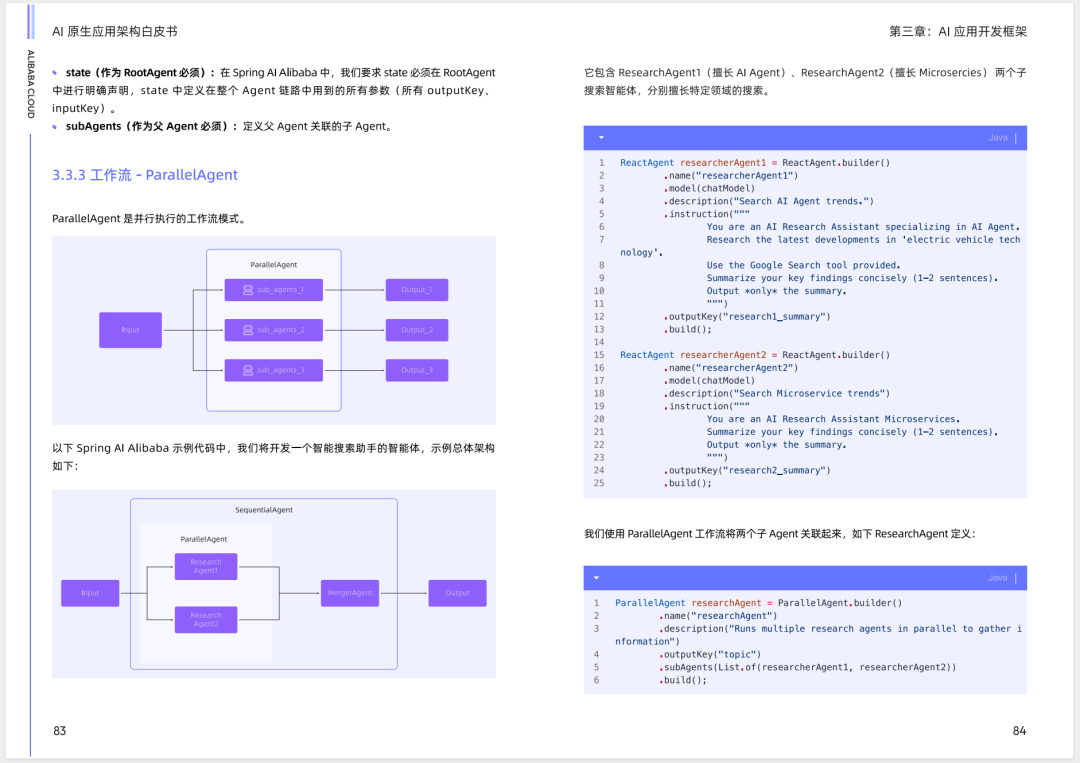The width and height of the screenshot is (1080, 763).
Task: Click the chapter header 第三章：AI 应用开发框架
Action: pos(957,31)
